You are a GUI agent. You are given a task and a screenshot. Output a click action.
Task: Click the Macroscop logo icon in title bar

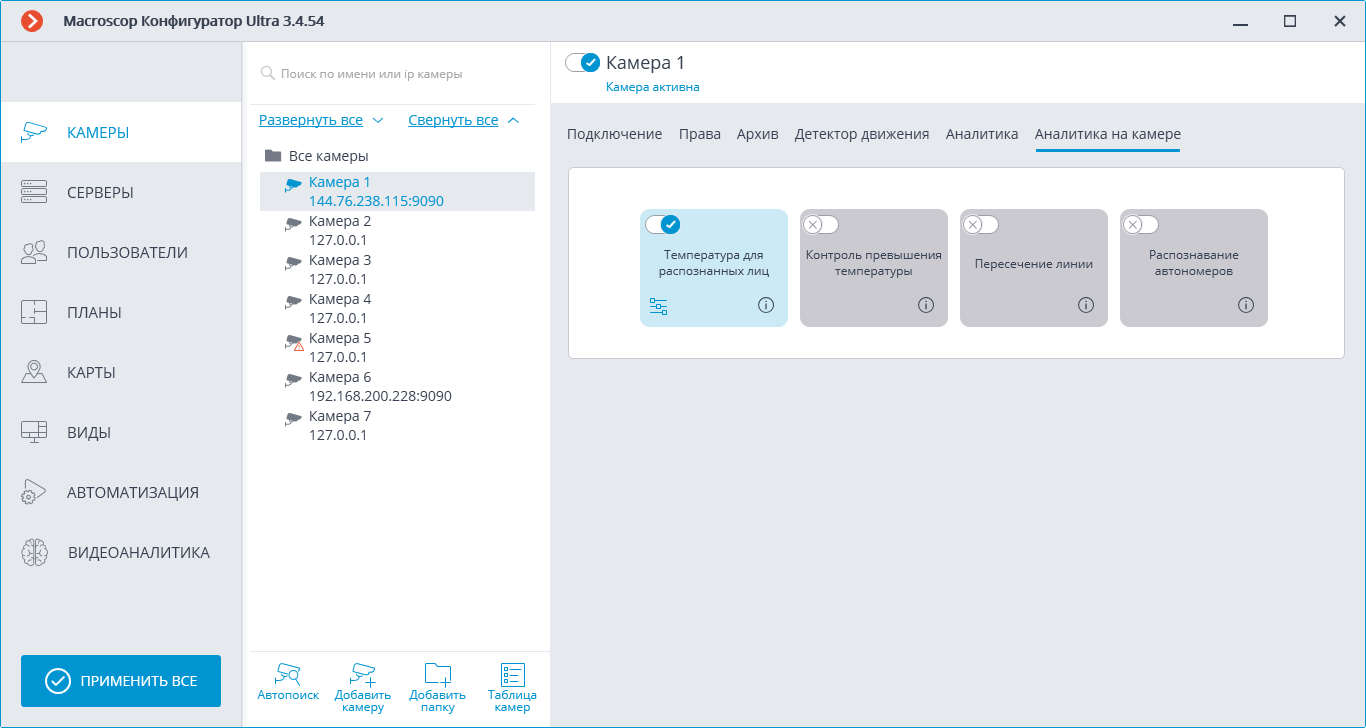click(32, 21)
